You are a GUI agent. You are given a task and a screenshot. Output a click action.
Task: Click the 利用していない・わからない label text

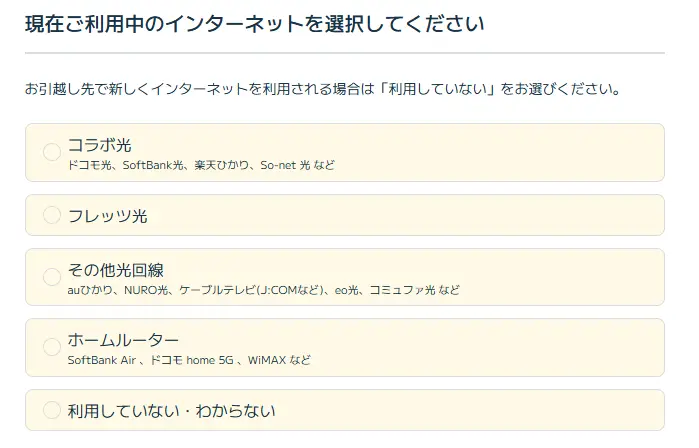point(171,411)
